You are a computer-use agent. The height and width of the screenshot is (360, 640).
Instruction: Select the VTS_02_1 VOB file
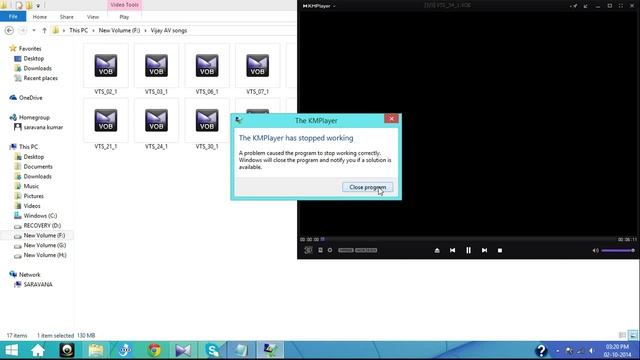click(106, 69)
